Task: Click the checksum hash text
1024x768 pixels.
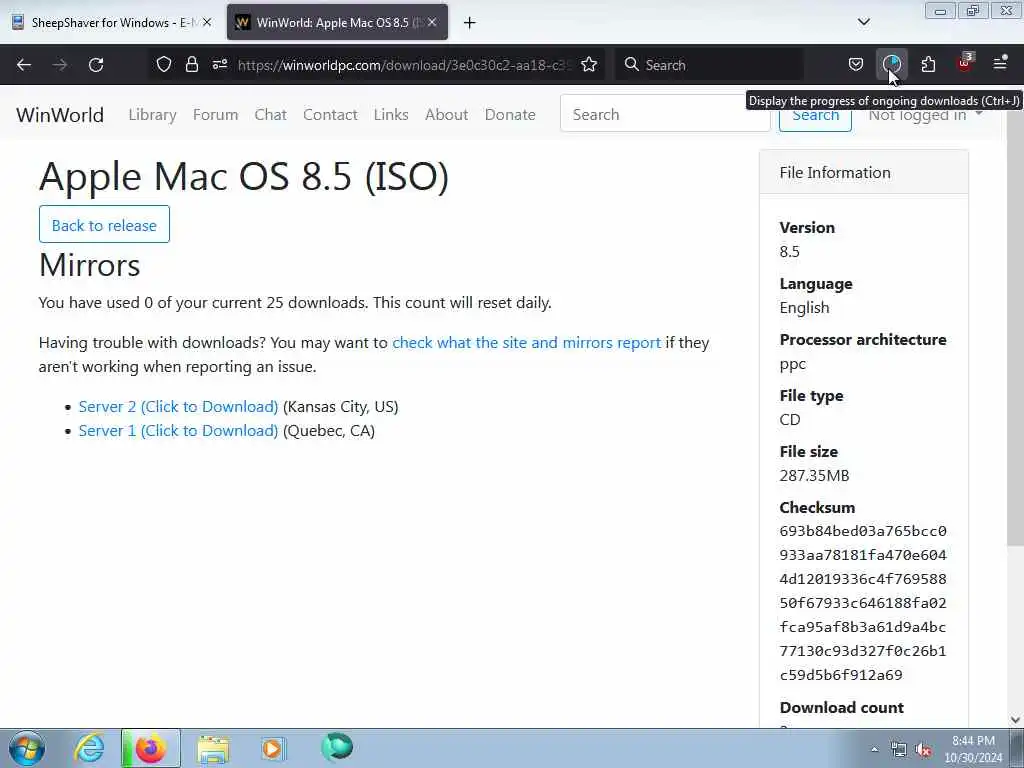Action: [863, 603]
